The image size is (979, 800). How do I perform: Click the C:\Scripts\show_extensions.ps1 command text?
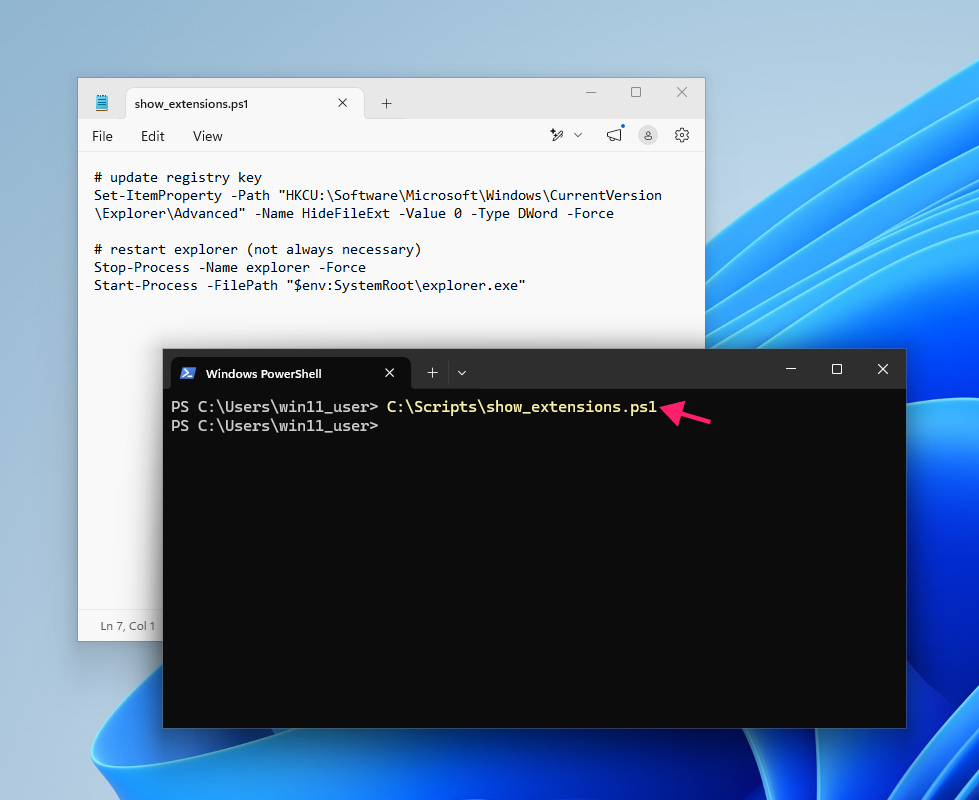522,407
